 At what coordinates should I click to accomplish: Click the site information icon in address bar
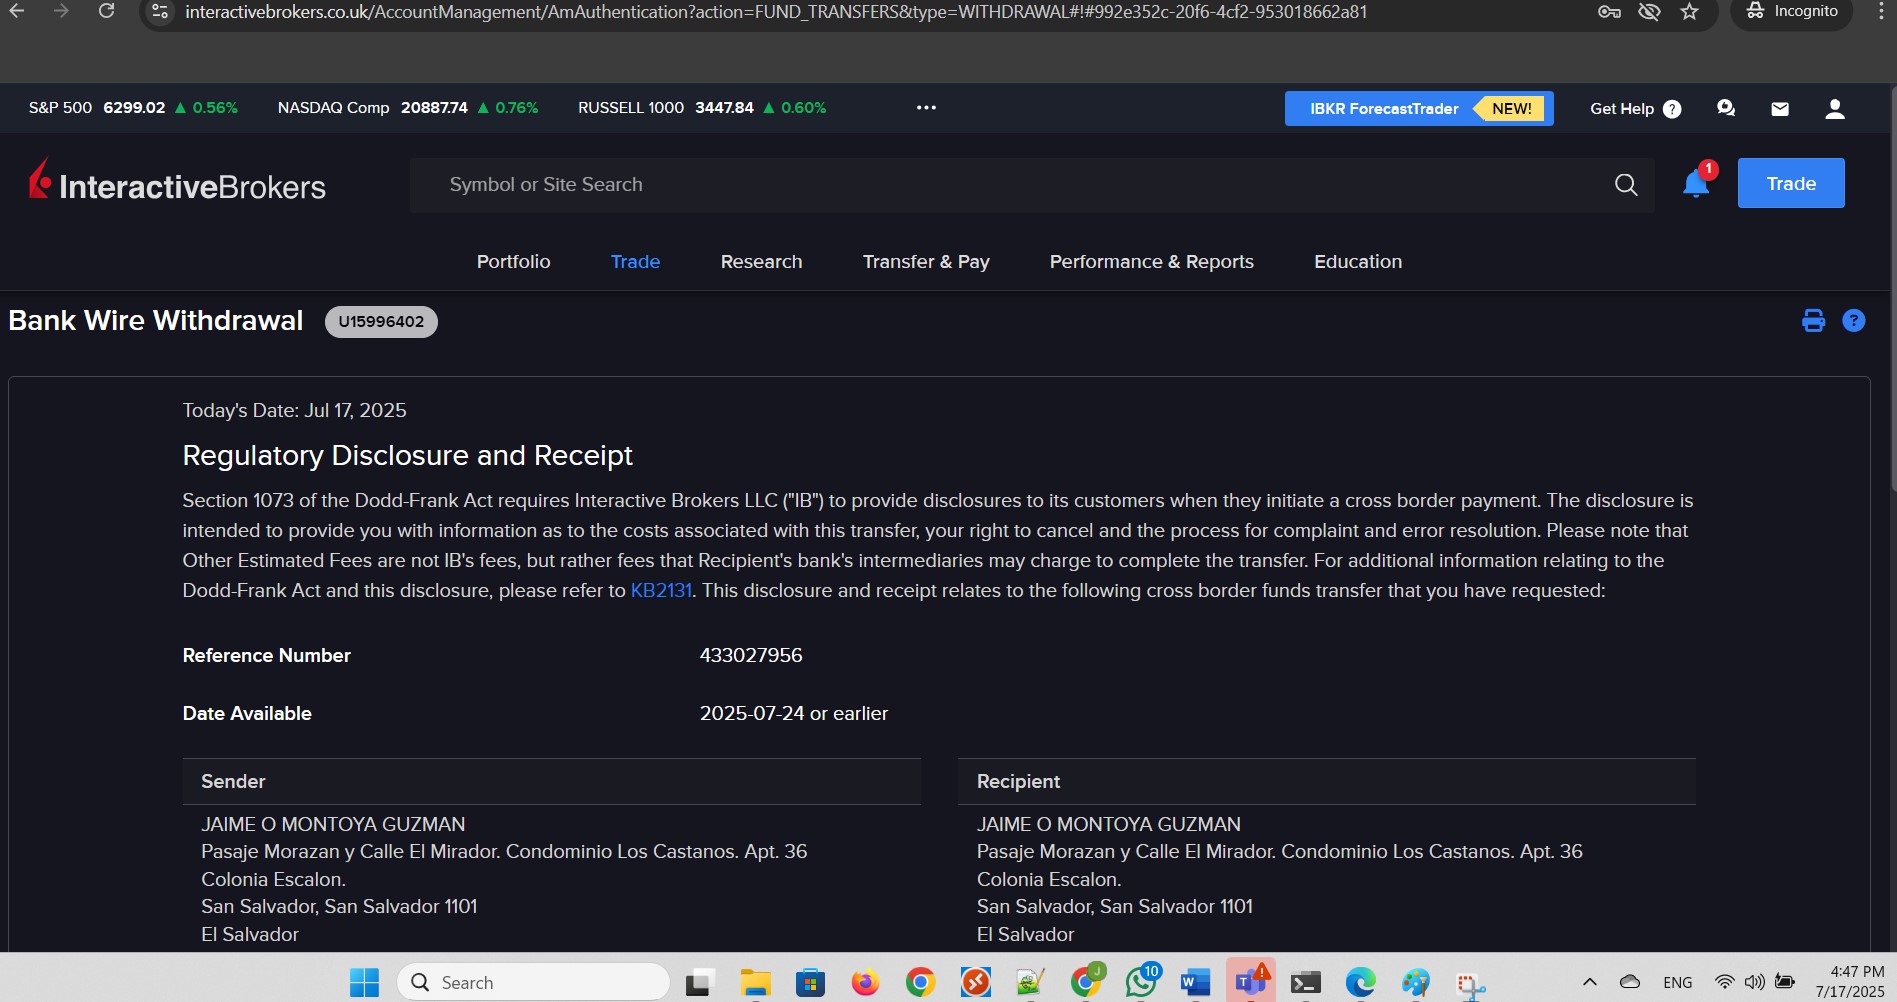pos(160,12)
